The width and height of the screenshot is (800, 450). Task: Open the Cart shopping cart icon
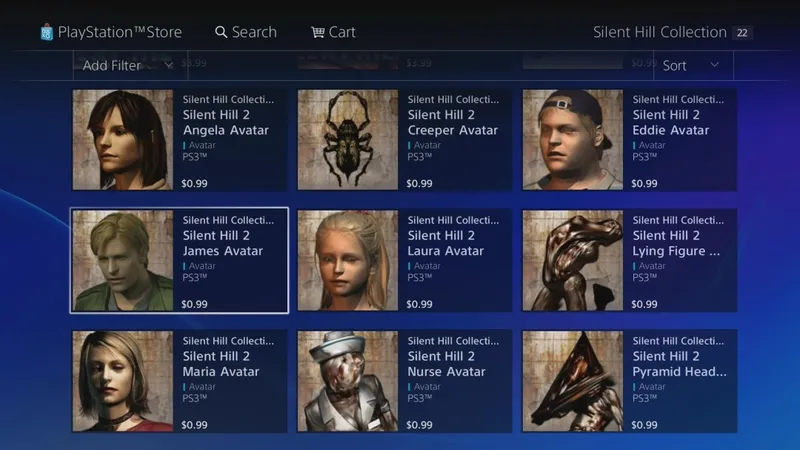(318, 32)
